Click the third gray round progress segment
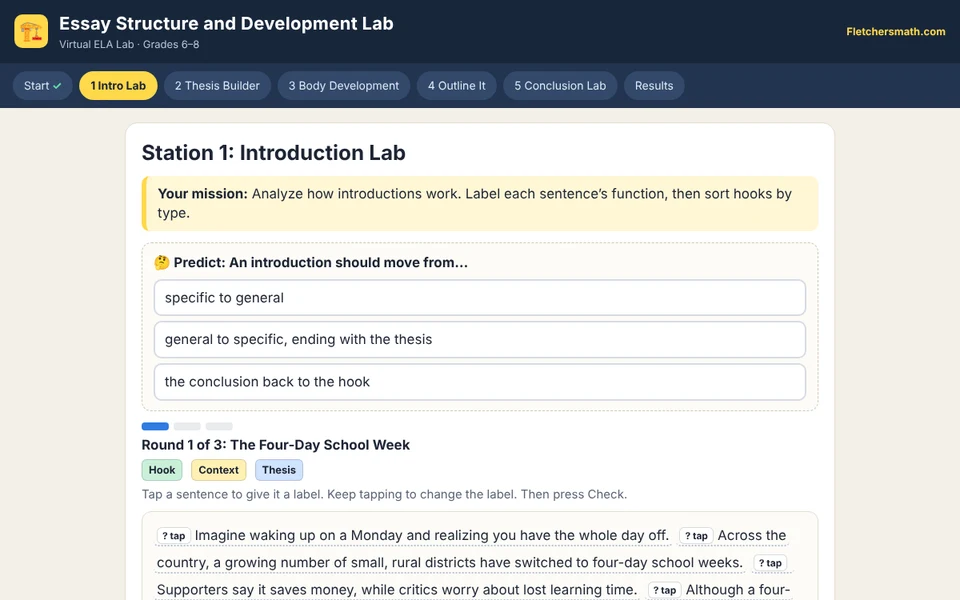This screenshot has width=960, height=600. [x=219, y=426]
